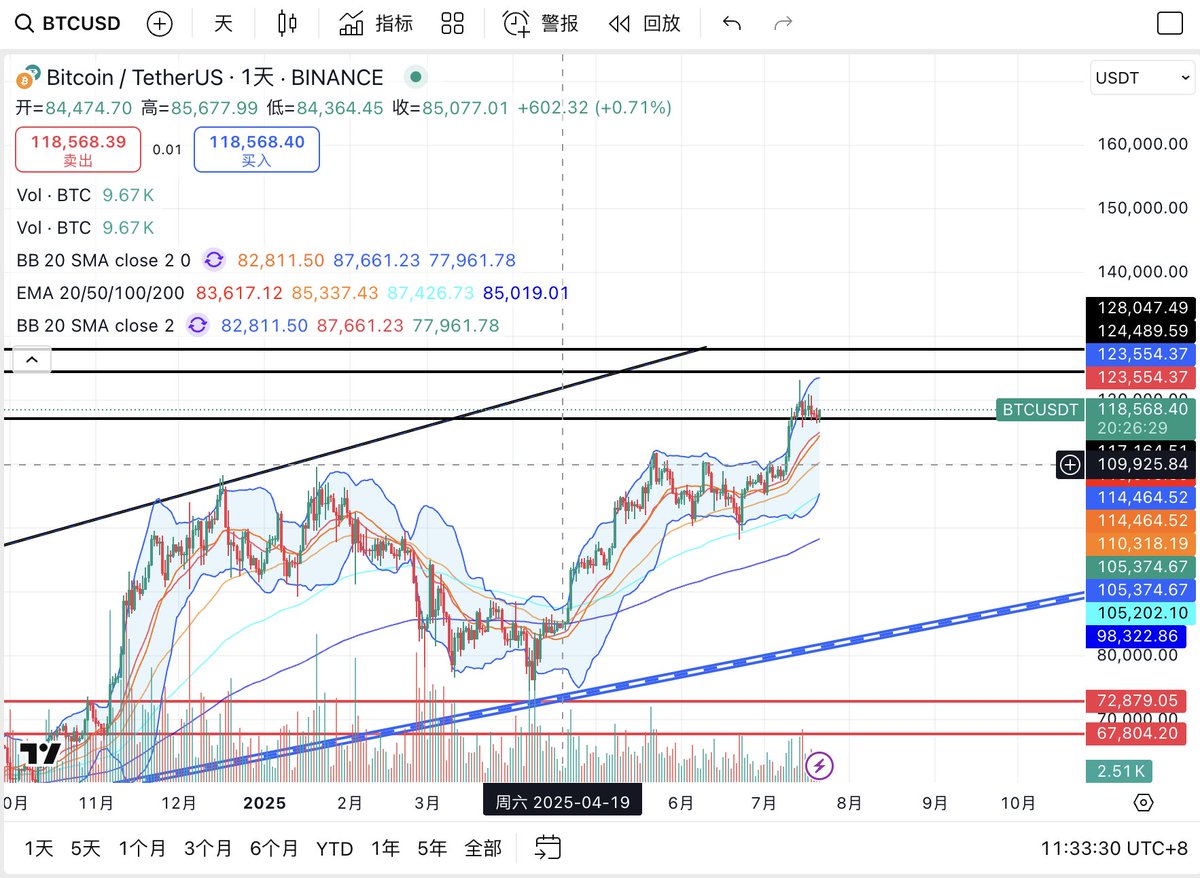Select the 5年 time range

tap(432, 849)
